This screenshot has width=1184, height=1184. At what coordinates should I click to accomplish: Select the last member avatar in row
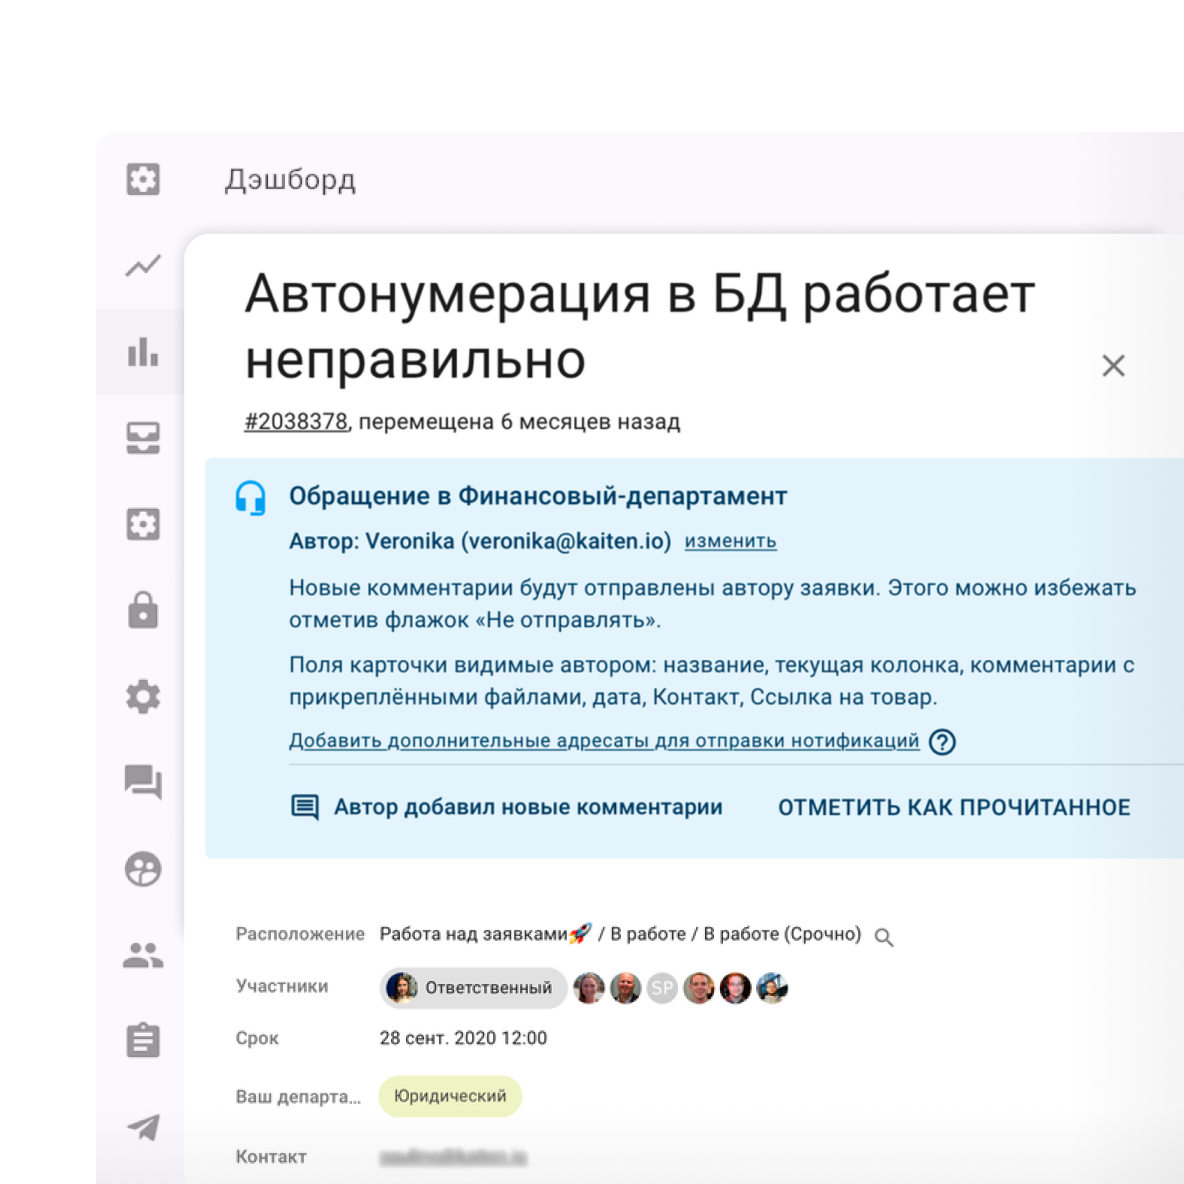pos(772,988)
